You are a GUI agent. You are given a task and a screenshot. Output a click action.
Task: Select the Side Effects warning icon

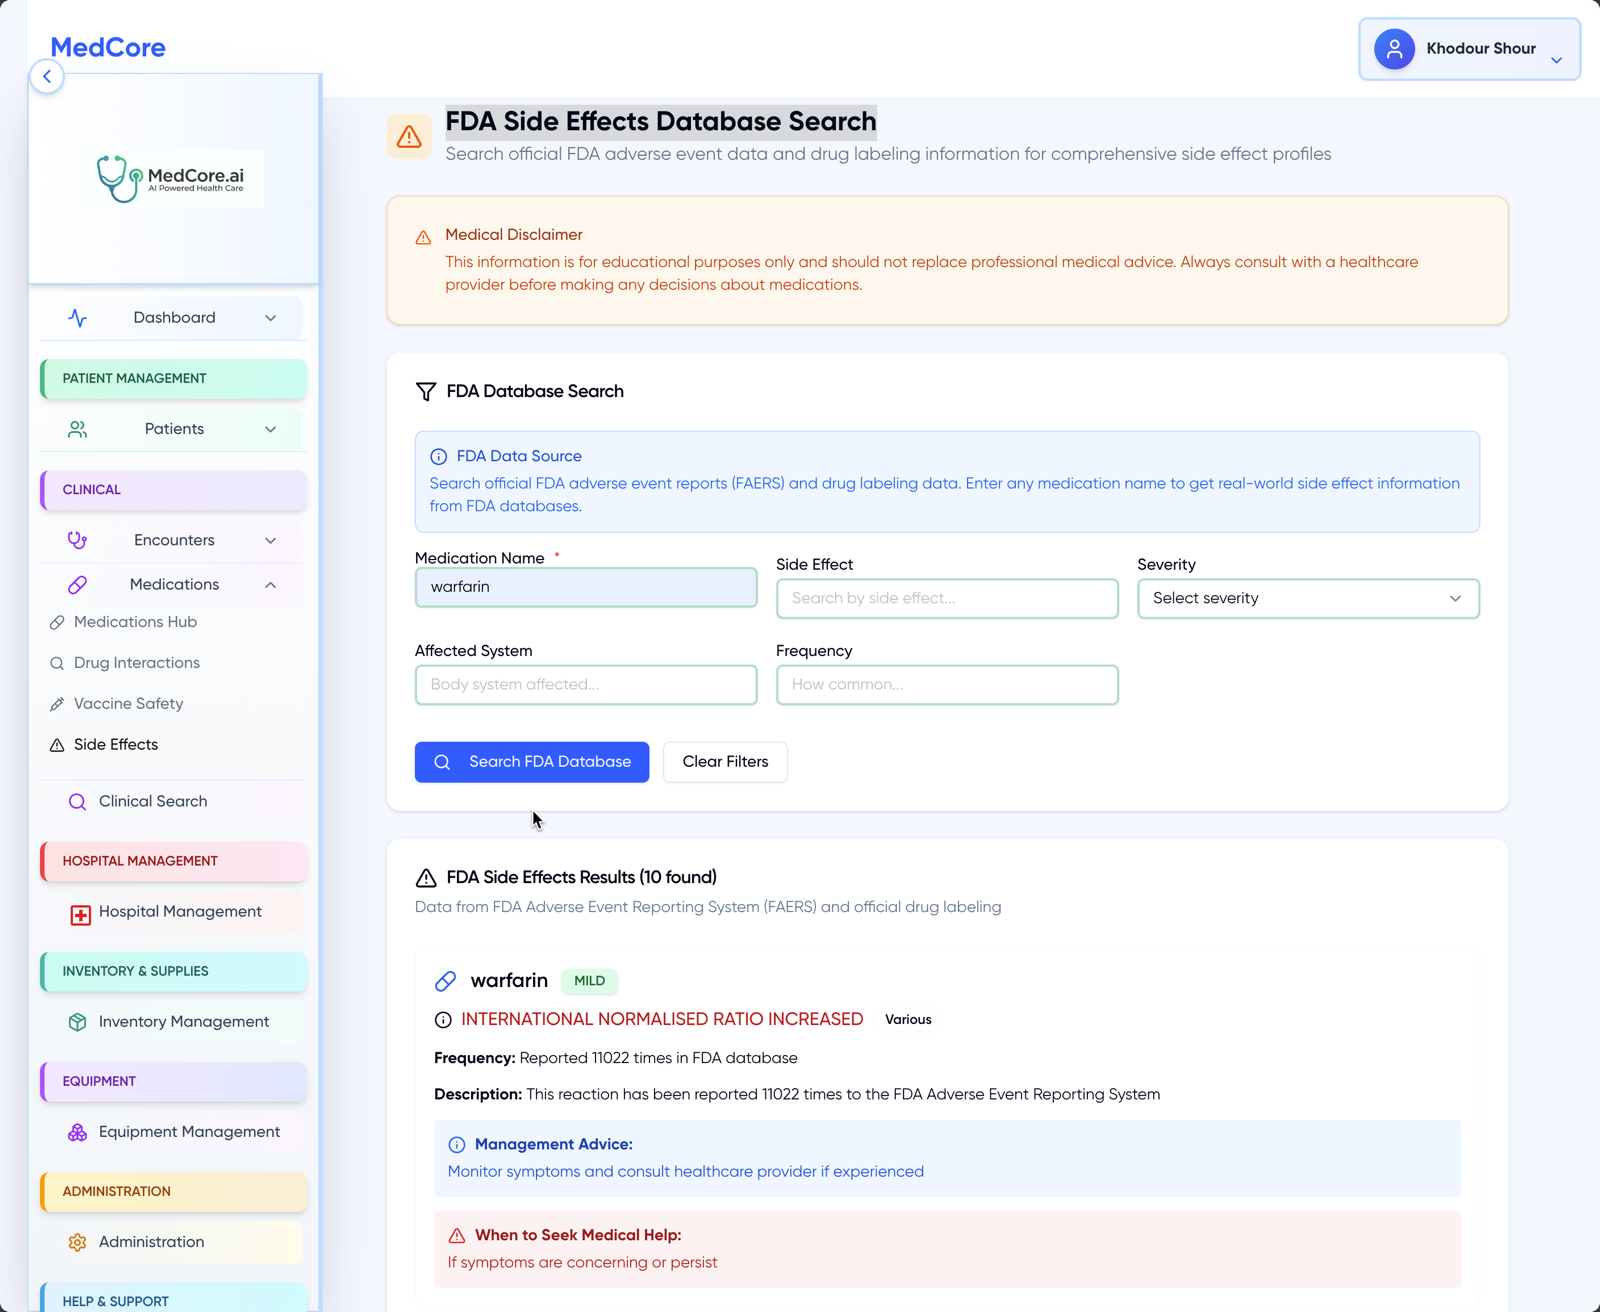tap(55, 745)
